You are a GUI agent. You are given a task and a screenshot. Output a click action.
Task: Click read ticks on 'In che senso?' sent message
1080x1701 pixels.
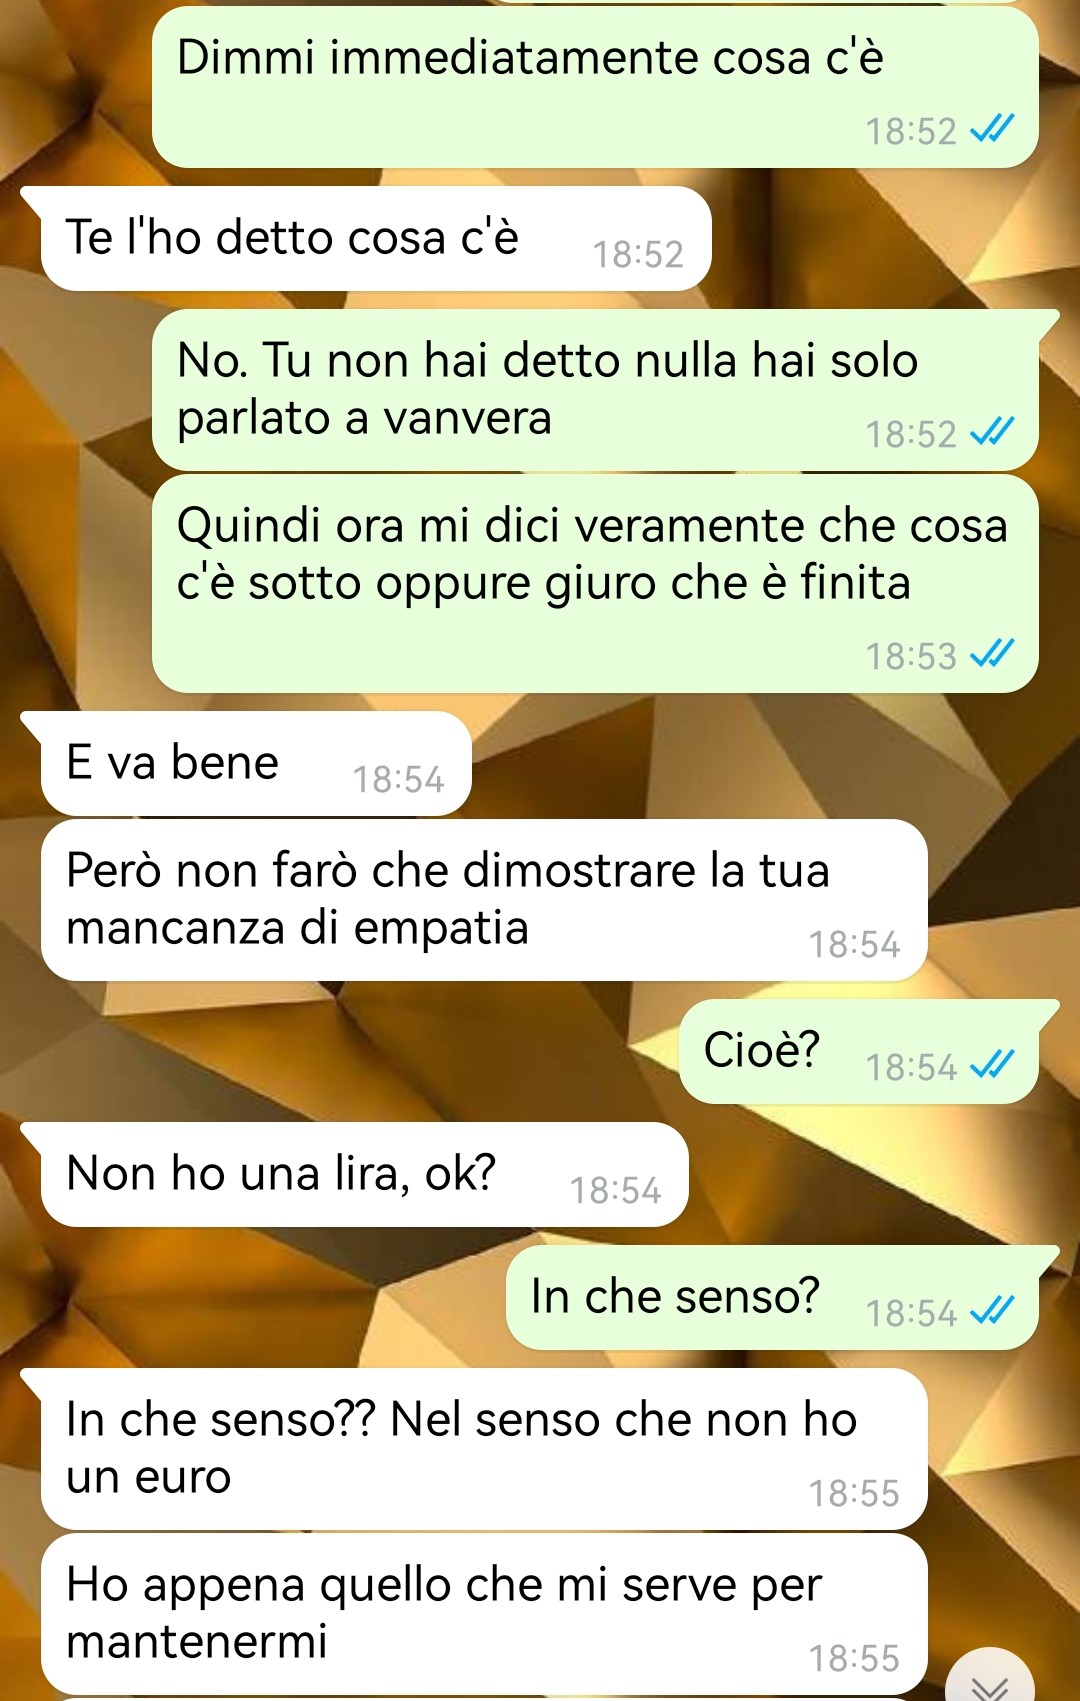tap(992, 1312)
